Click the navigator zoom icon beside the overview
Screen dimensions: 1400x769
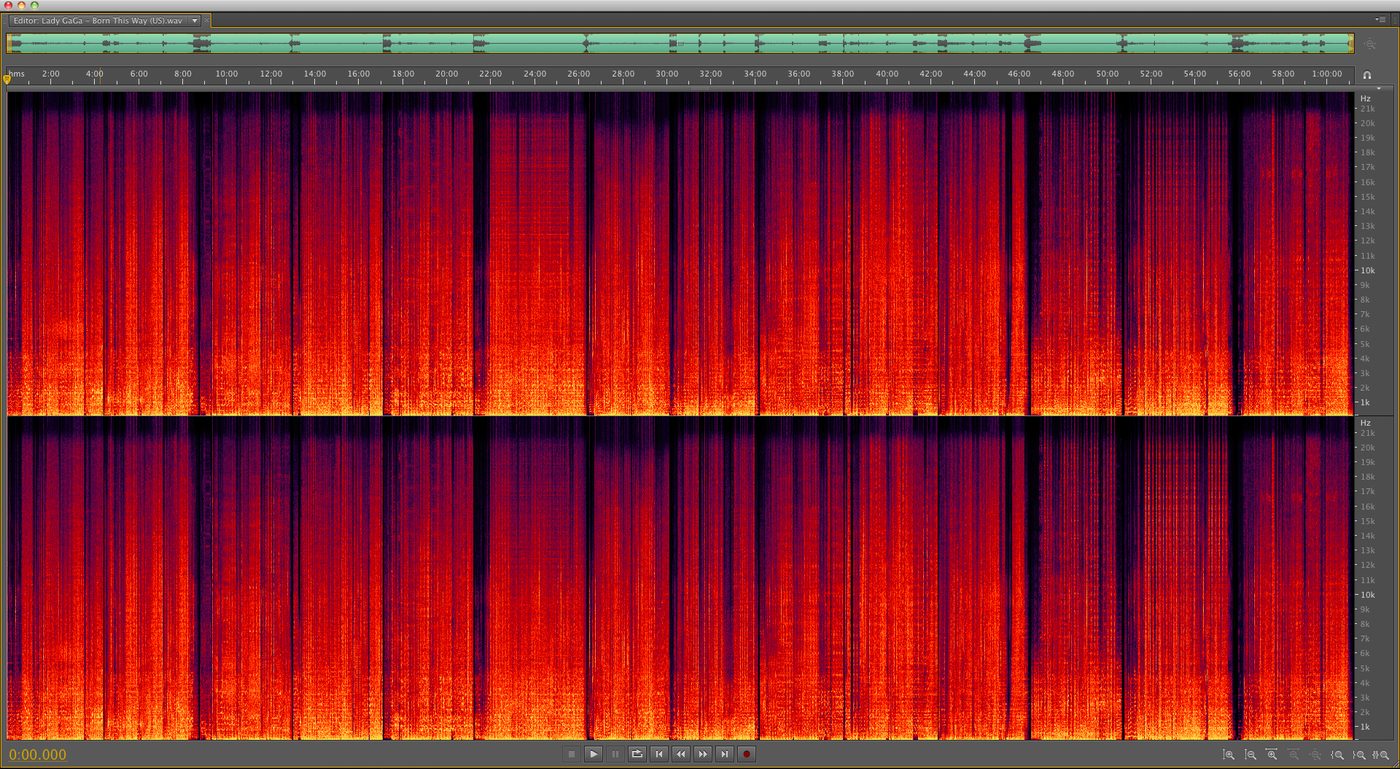(x=1370, y=44)
